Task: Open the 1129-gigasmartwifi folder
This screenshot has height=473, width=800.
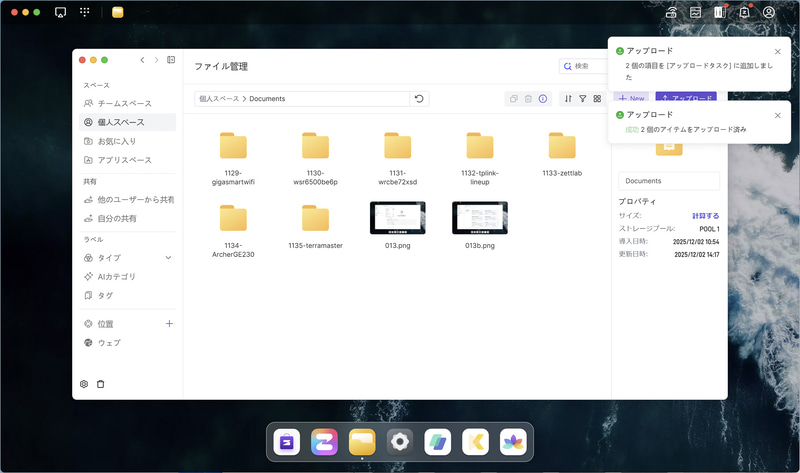Action: click(233, 146)
